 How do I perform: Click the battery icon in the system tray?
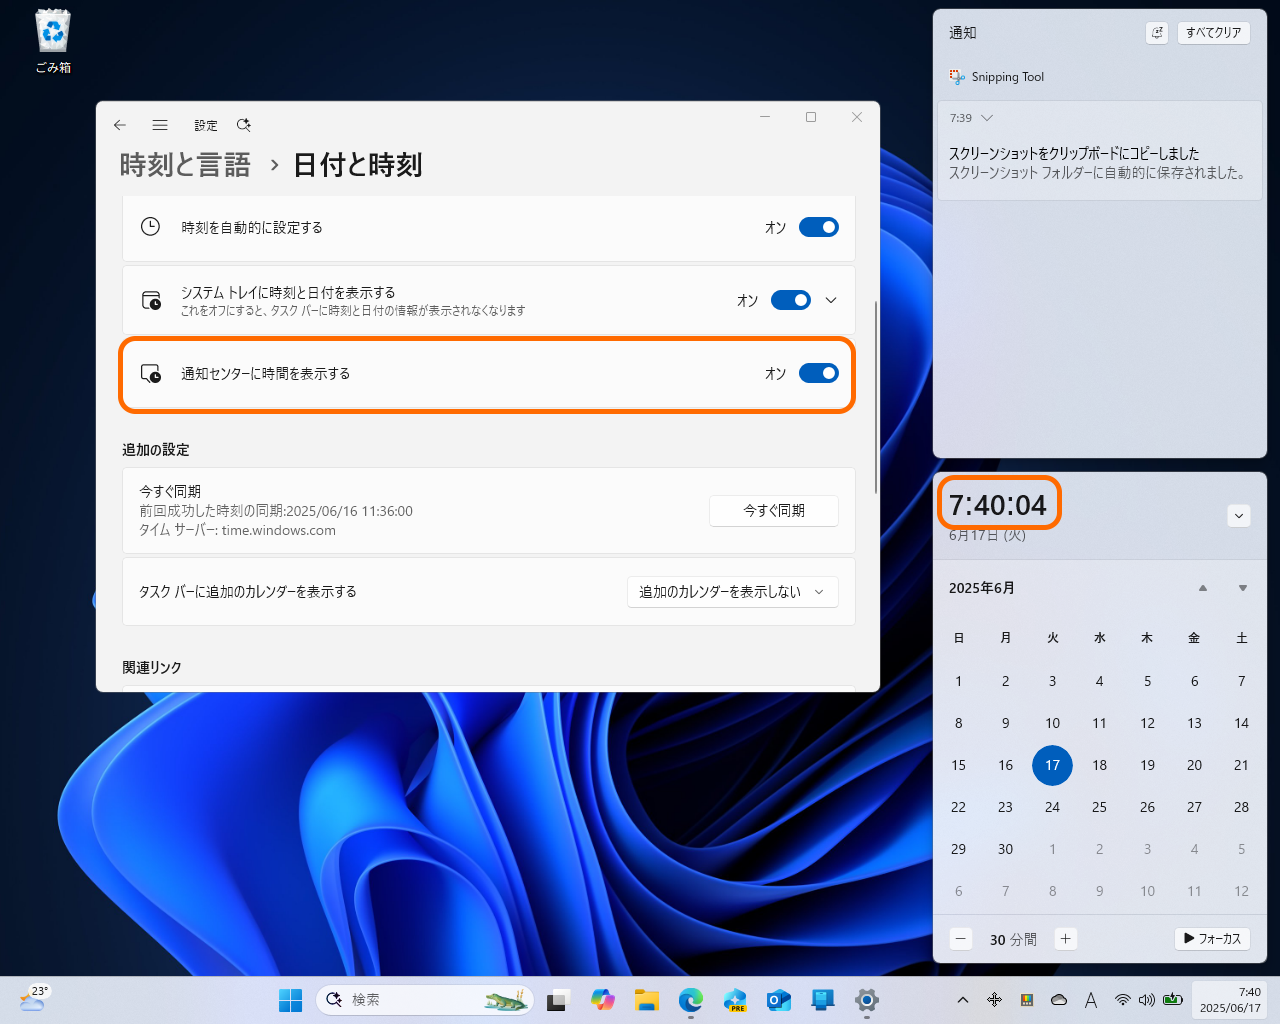pos(1173,997)
